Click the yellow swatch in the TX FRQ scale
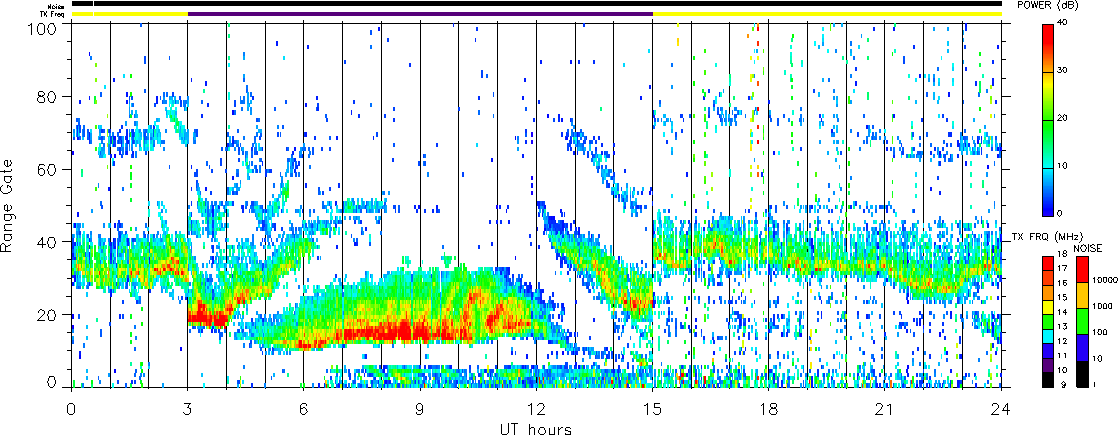Image resolution: width=1118 pixels, height=435 pixels. [1047, 307]
